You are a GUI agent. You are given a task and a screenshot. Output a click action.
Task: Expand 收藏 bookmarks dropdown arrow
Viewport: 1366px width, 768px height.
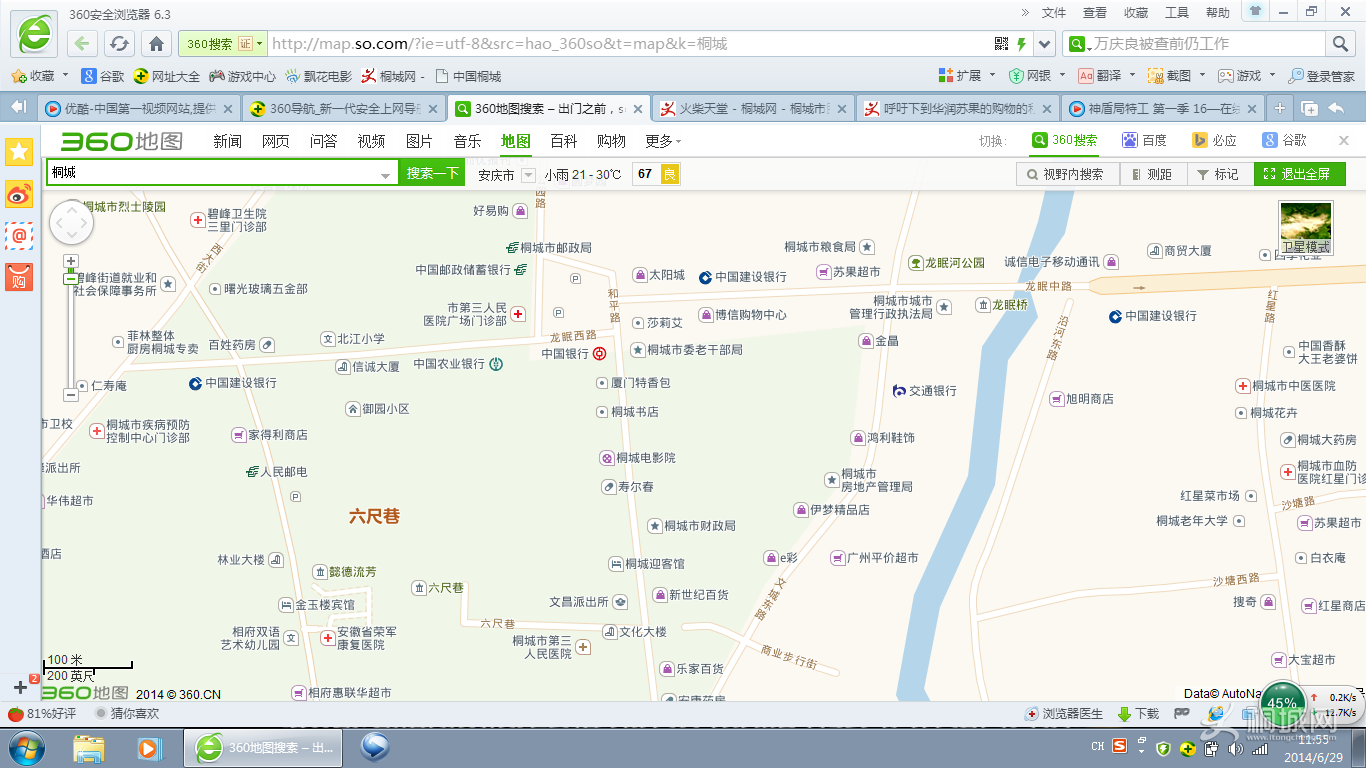[65, 75]
